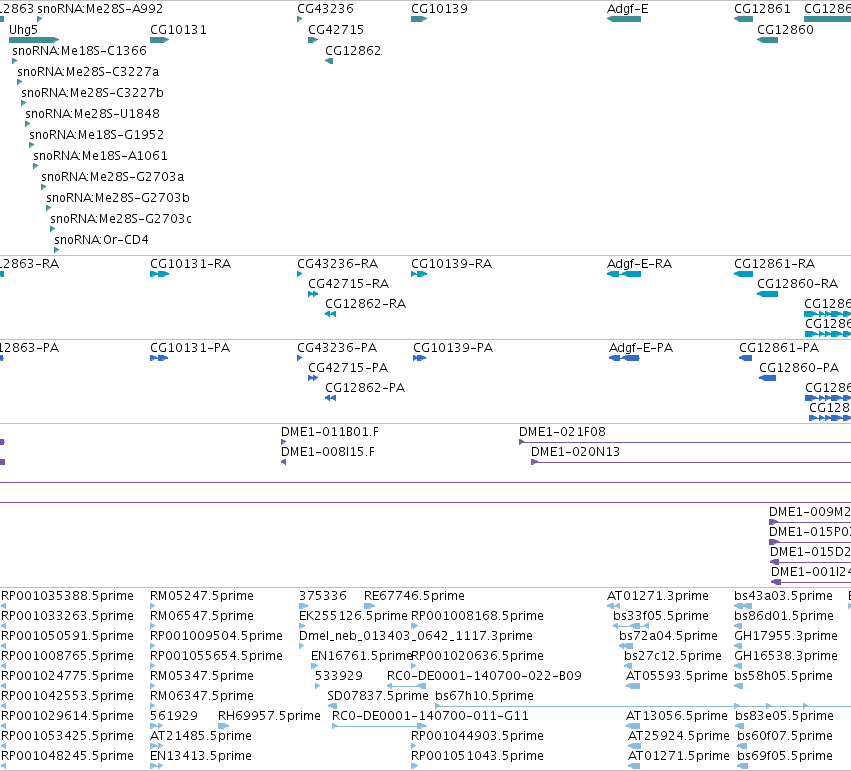Click the CG12862 gene label

[353, 50]
